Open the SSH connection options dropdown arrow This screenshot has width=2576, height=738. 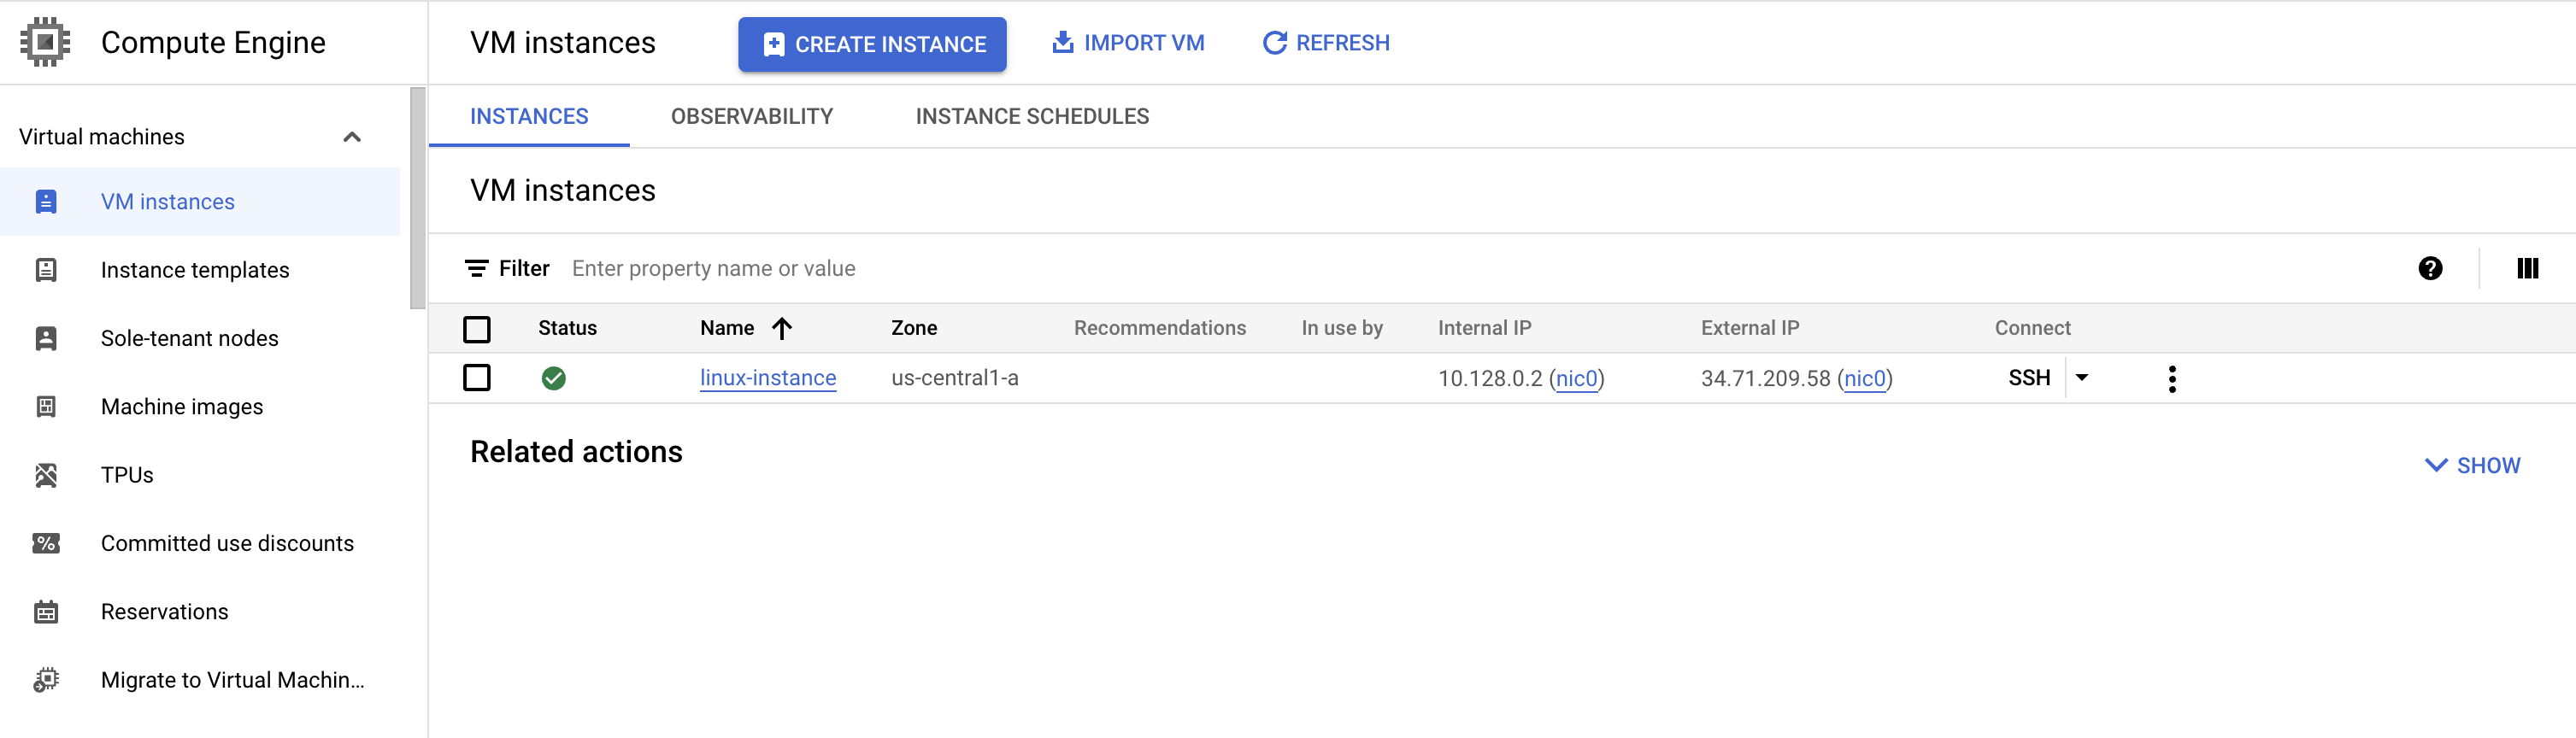2082,377
